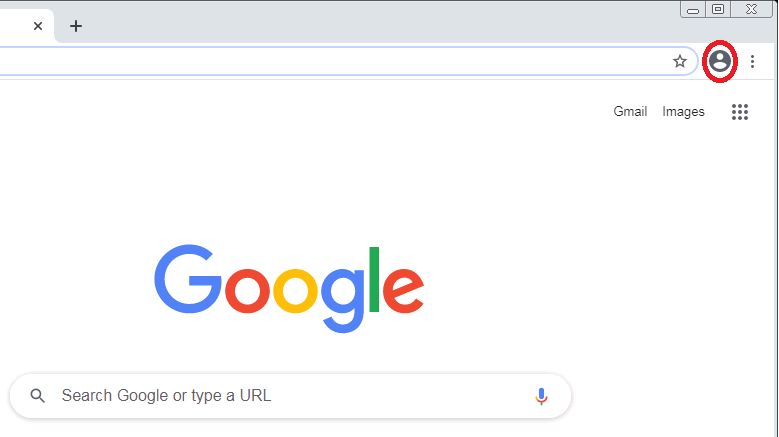The height and width of the screenshot is (437, 779).
Task: Click the blue letter G of the logo
Action: (x=188, y=279)
